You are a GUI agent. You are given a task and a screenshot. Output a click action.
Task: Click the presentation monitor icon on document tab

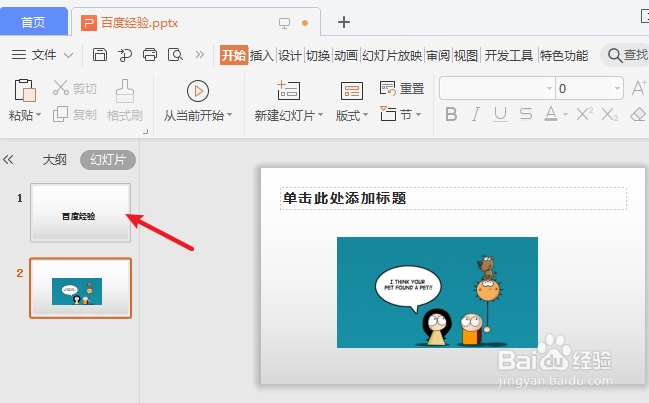click(x=284, y=23)
